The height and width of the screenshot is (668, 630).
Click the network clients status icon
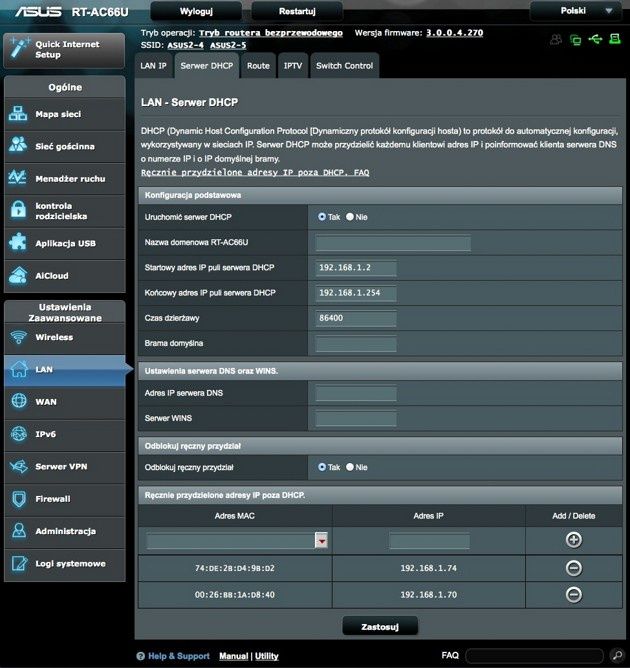pos(575,40)
